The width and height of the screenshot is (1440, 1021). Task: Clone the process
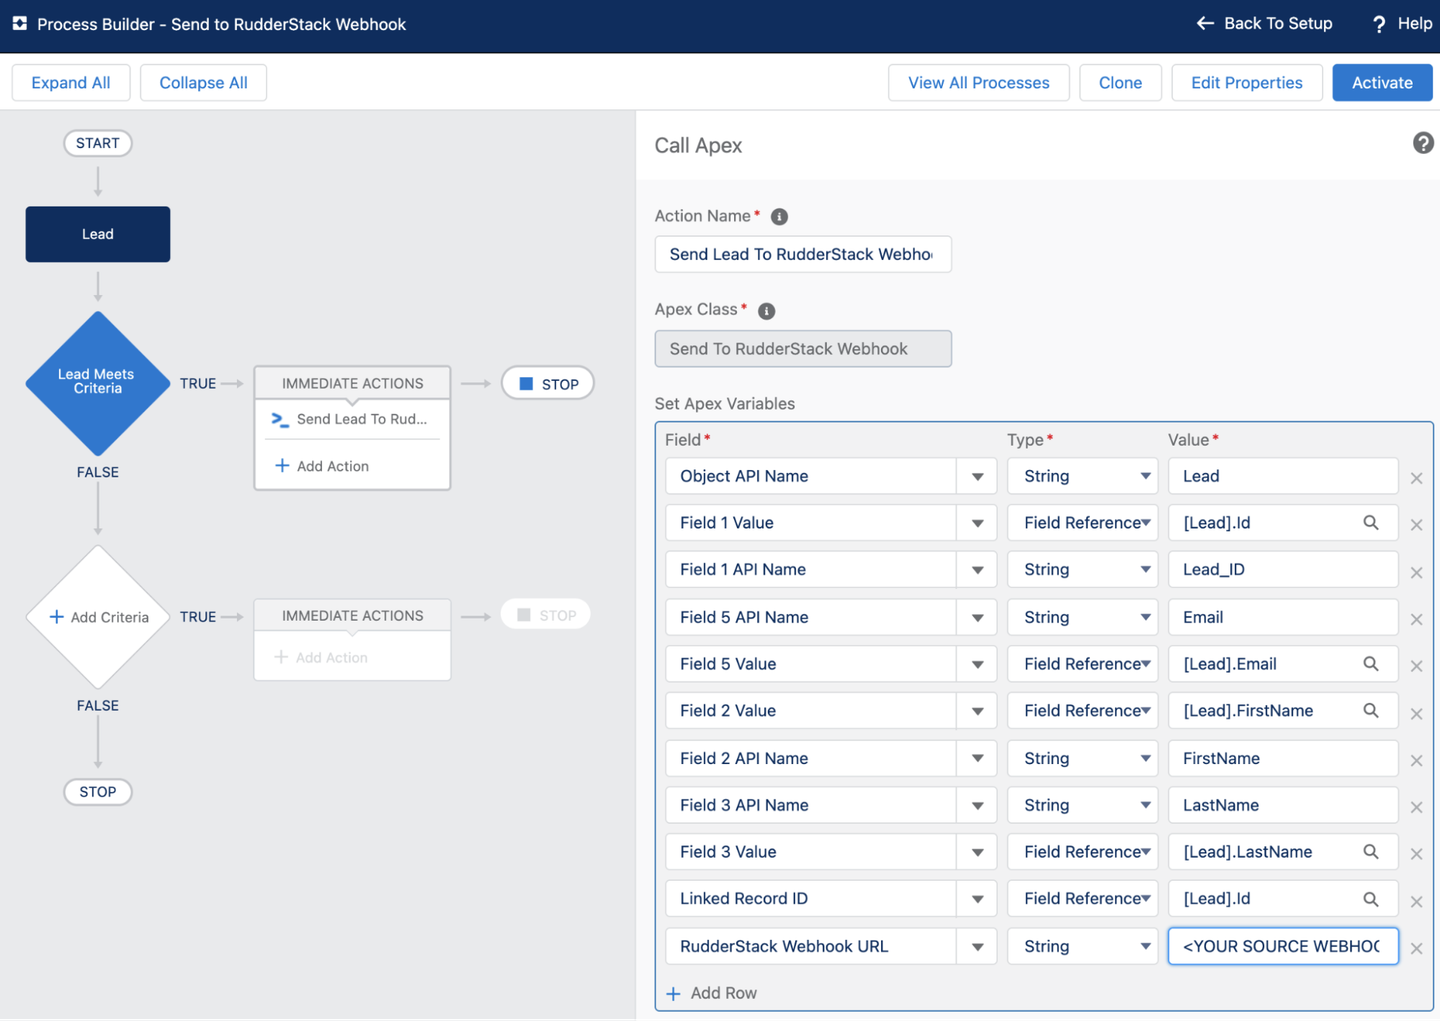[1120, 82]
